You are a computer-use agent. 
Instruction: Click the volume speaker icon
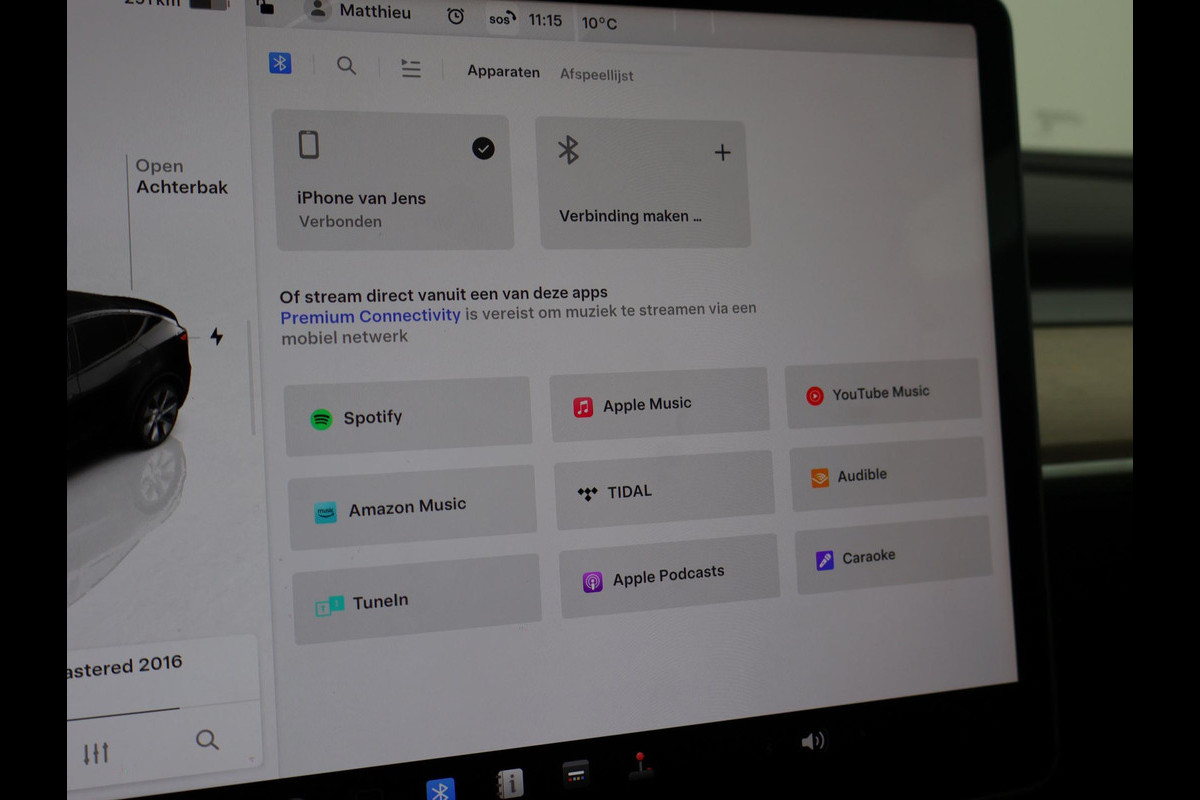[x=813, y=741]
